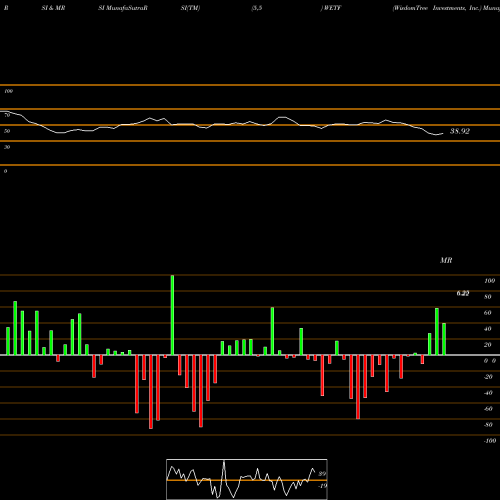Screen dimensions: 500x500
Task: Click the "SI(TM)" header label
Action: [x=190, y=8]
